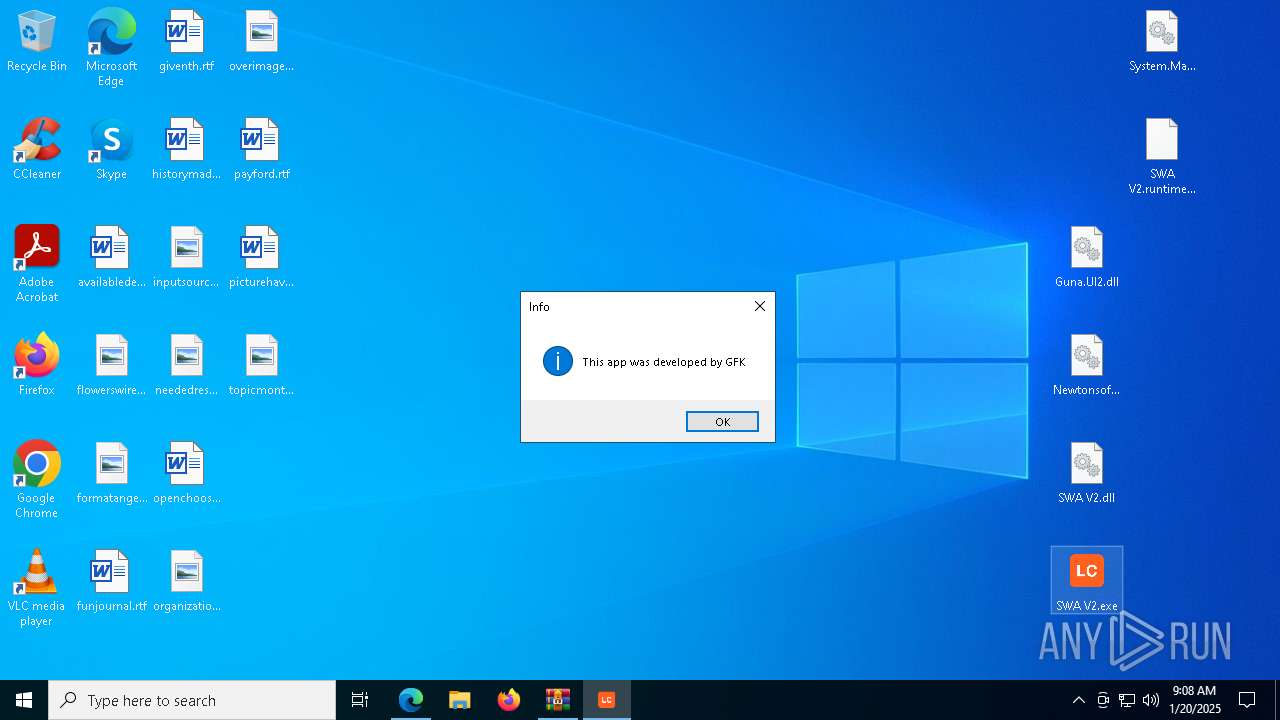Select the picturehav document icon
The height and width of the screenshot is (720, 1280).
261,258
